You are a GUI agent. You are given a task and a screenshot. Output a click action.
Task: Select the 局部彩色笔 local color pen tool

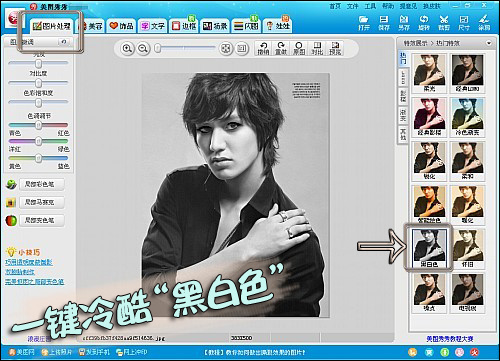point(41,184)
